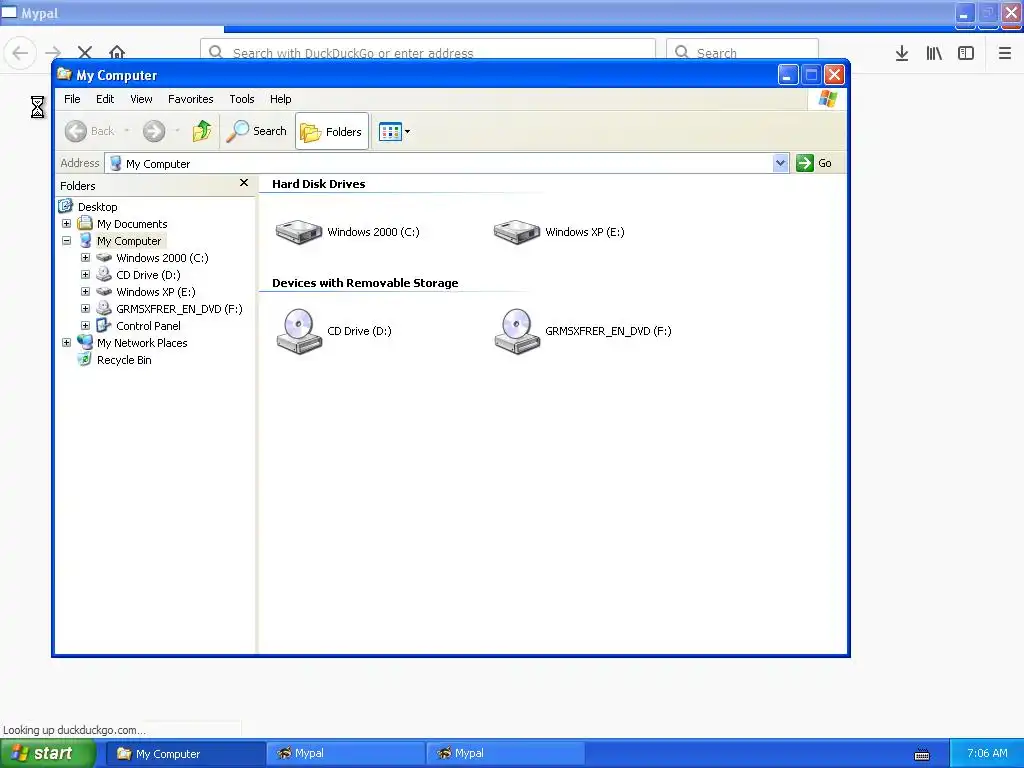Select My Computer in folder tree

(129, 241)
